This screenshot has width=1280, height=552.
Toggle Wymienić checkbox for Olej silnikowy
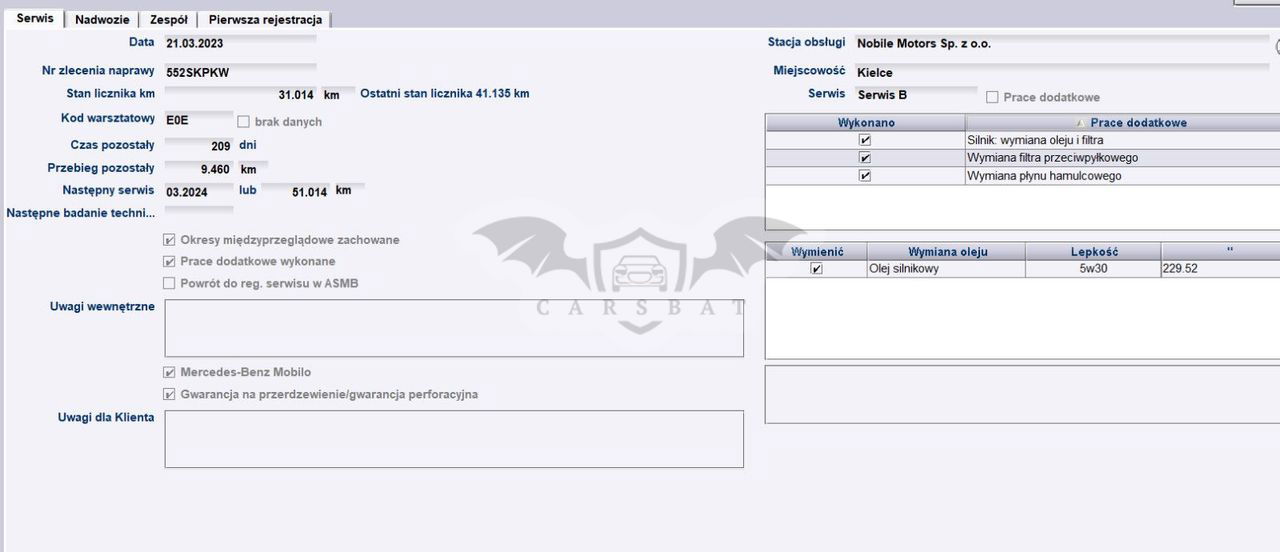(x=816, y=269)
